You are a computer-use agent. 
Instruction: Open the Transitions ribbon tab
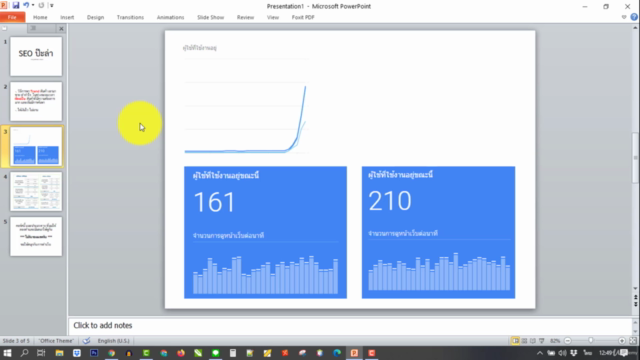click(130, 17)
